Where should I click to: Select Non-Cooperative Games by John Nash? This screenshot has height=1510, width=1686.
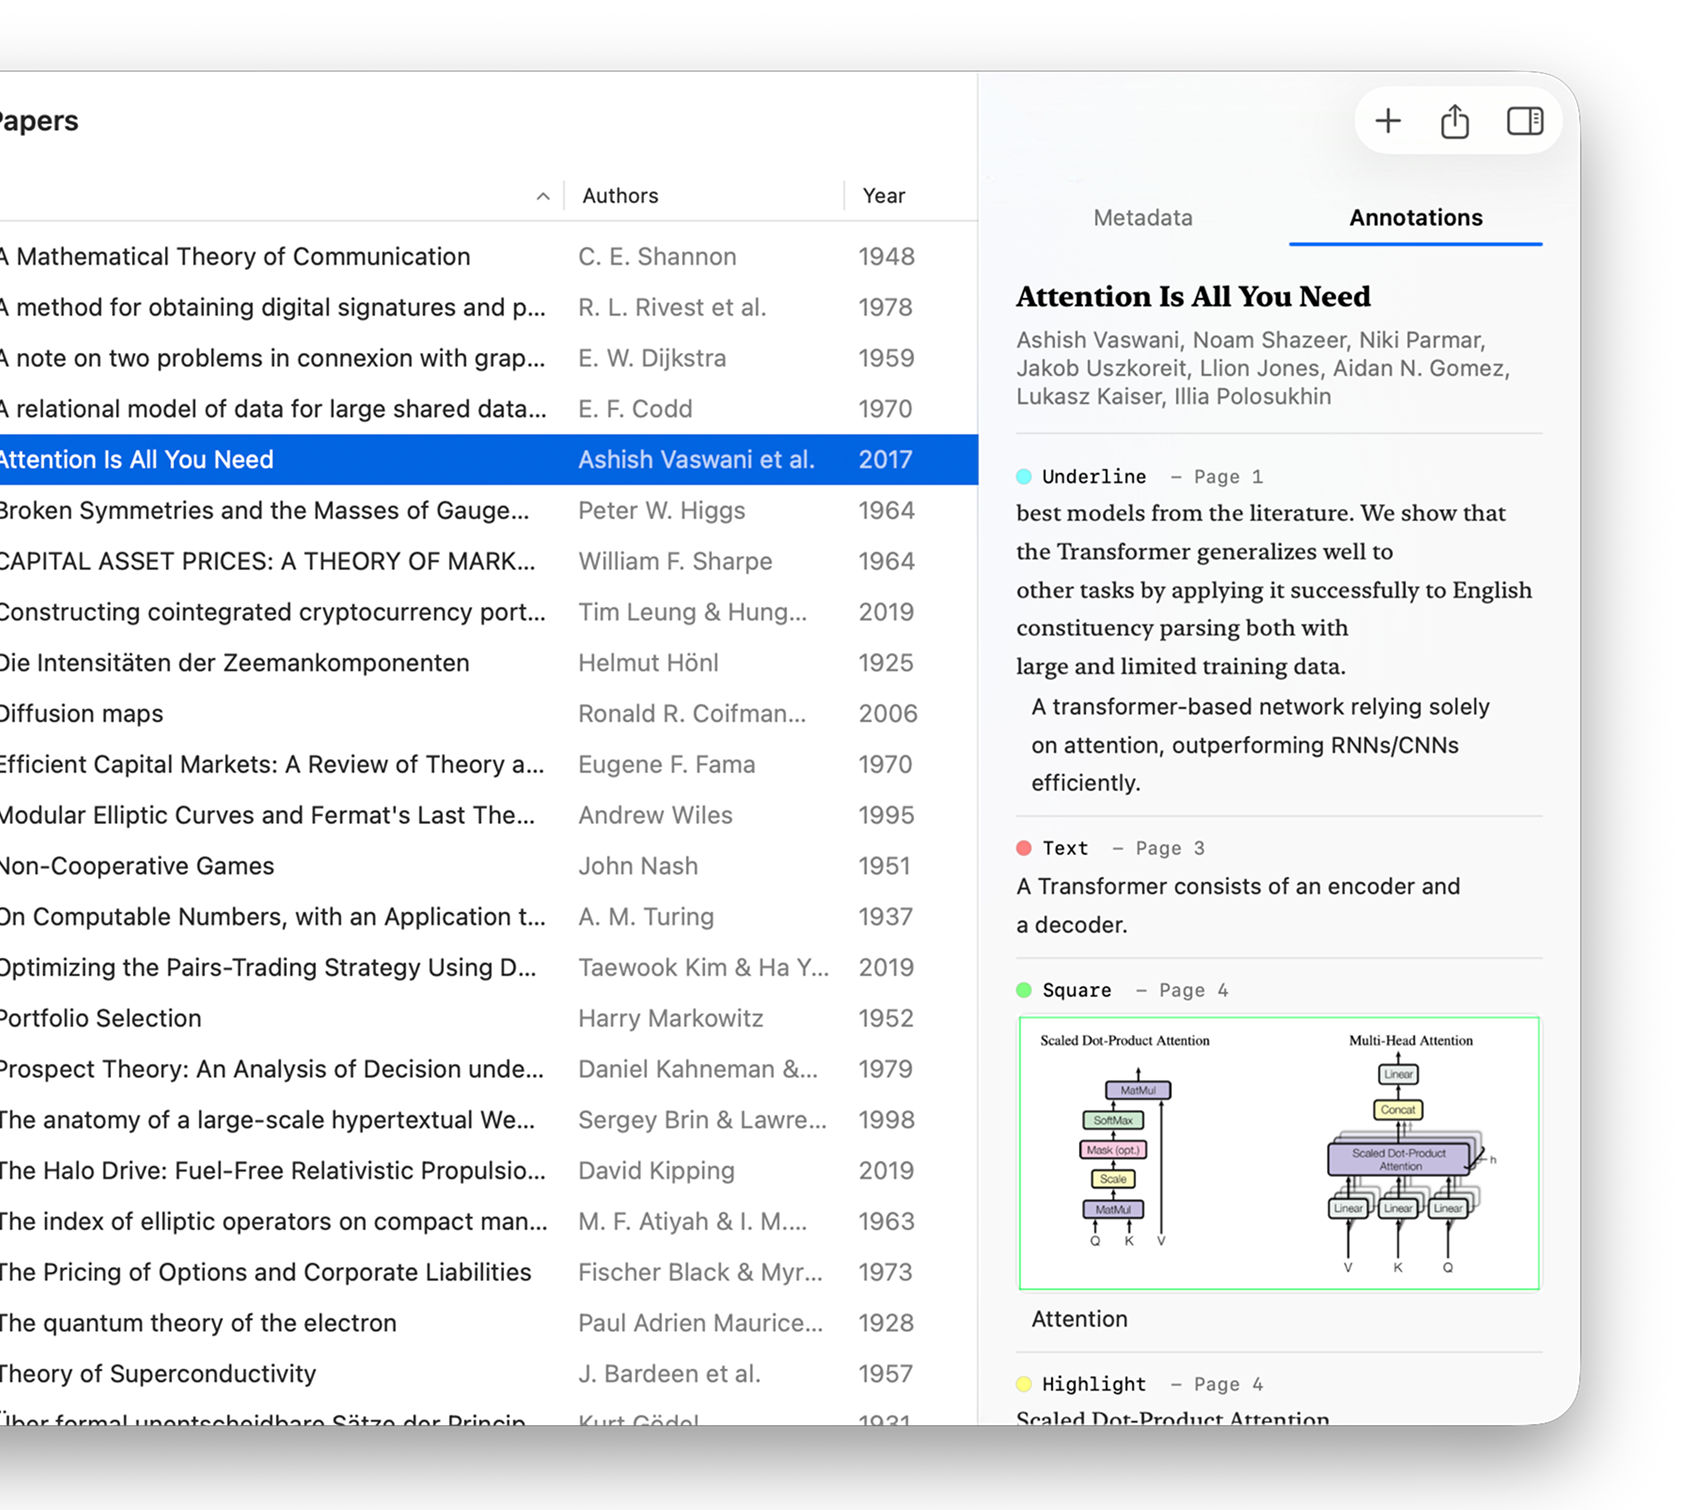[x=488, y=866]
